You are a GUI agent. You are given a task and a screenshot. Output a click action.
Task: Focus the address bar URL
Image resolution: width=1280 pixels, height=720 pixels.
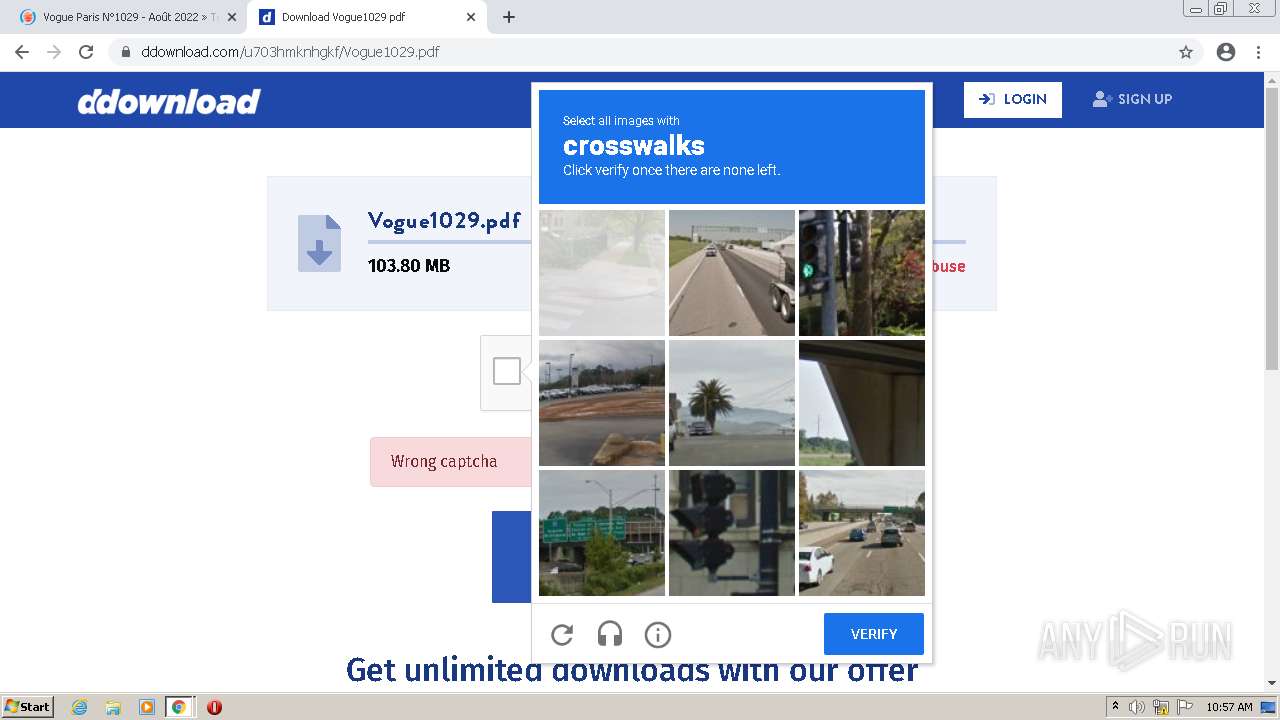pyautogui.click(x=290, y=52)
